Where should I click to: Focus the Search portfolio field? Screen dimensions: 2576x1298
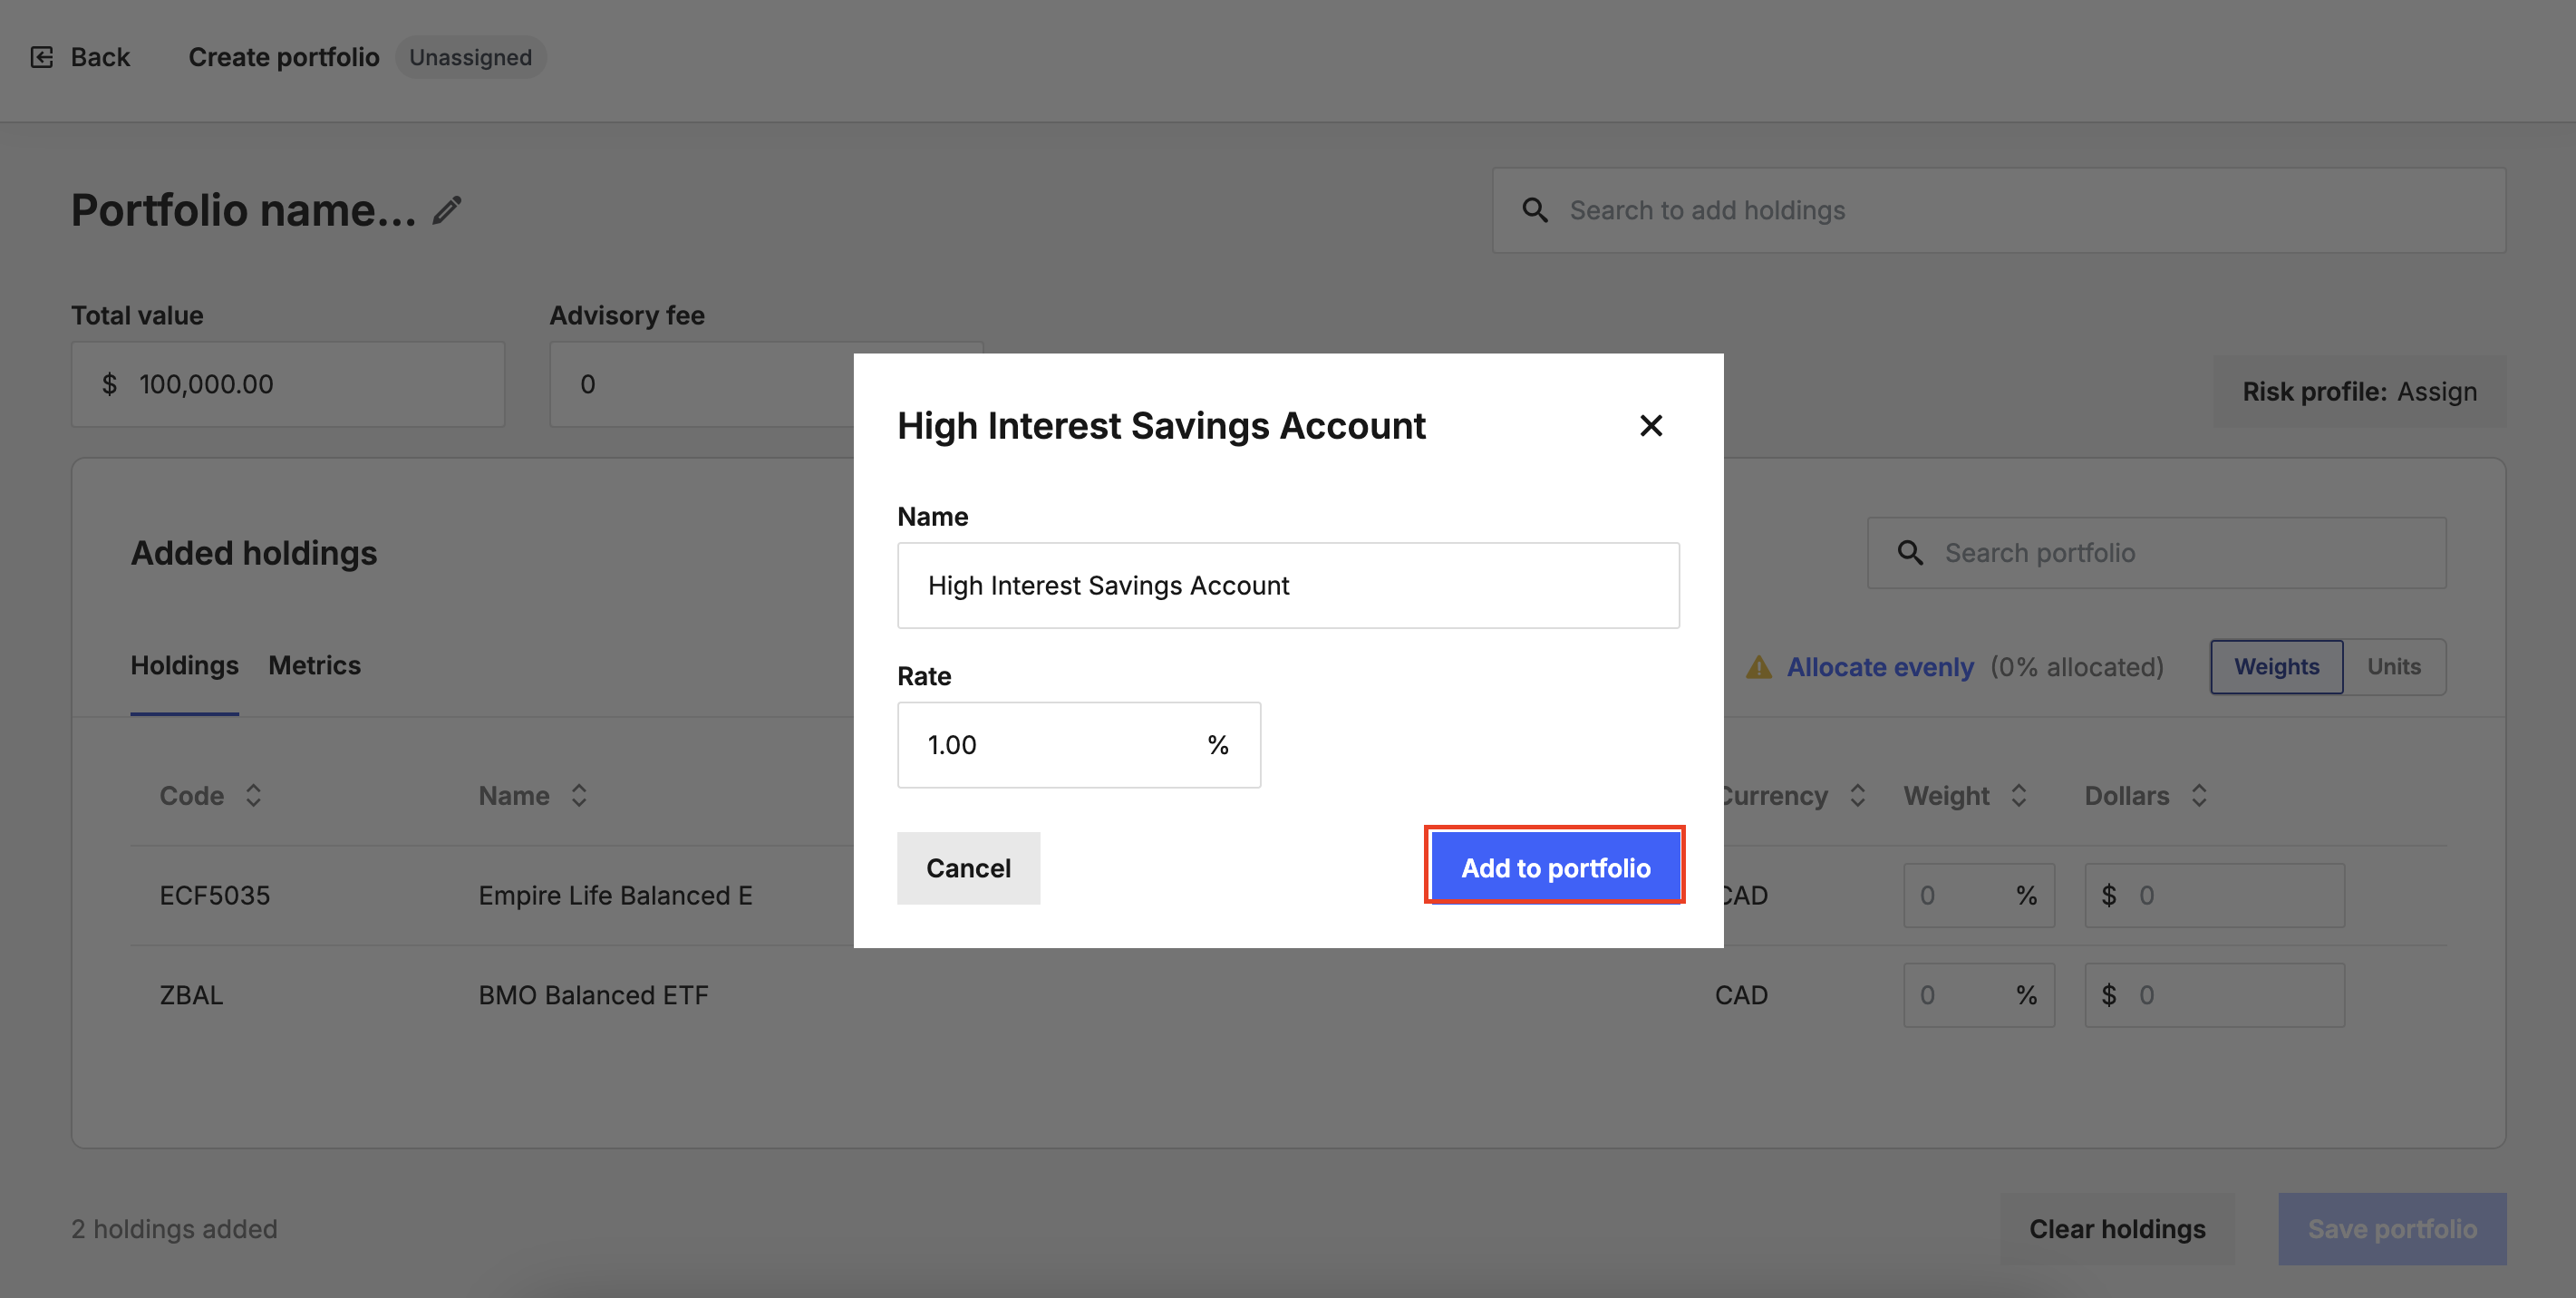pos(2157,553)
